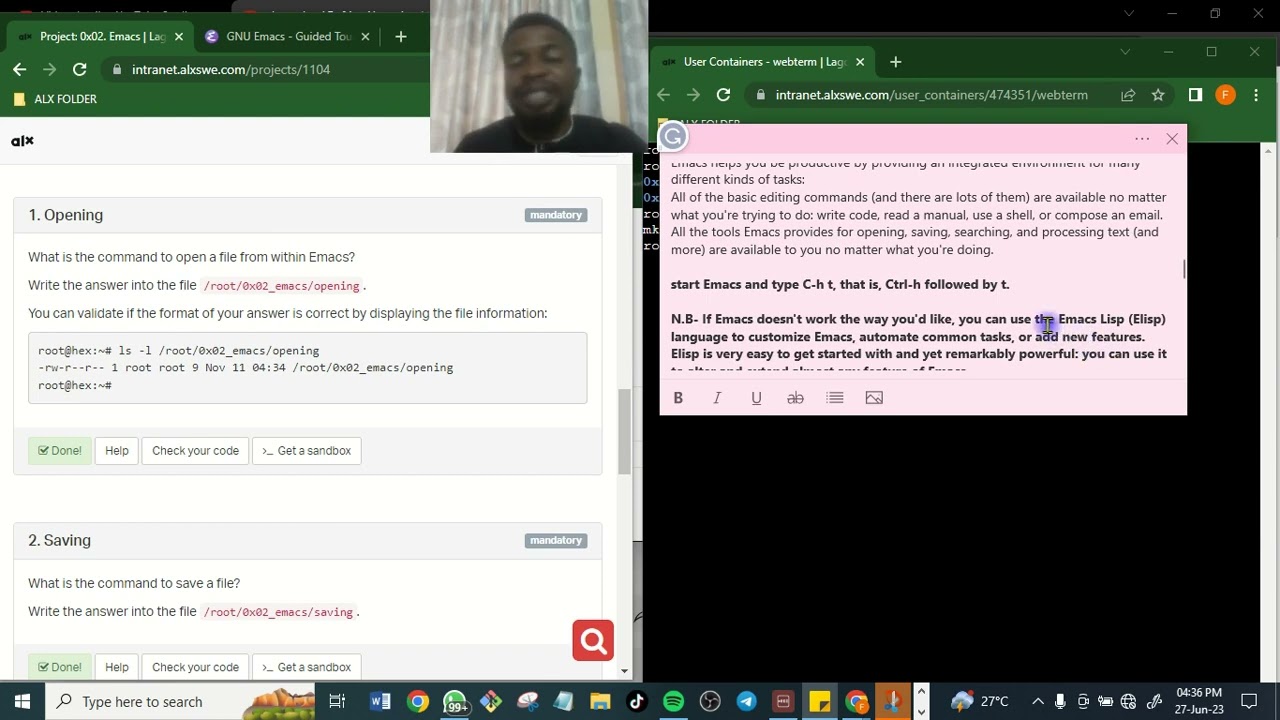Viewport: 1280px width, 720px height.
Task: Click Check your code for Opening task
Action: 195,451
